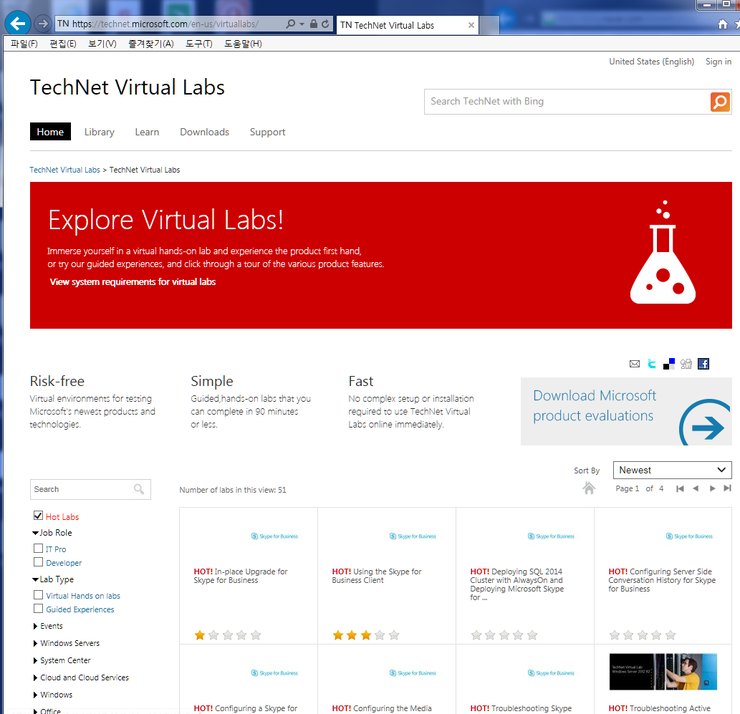Share page via Digg icon
Screen dimensions: 740x714
686,364
